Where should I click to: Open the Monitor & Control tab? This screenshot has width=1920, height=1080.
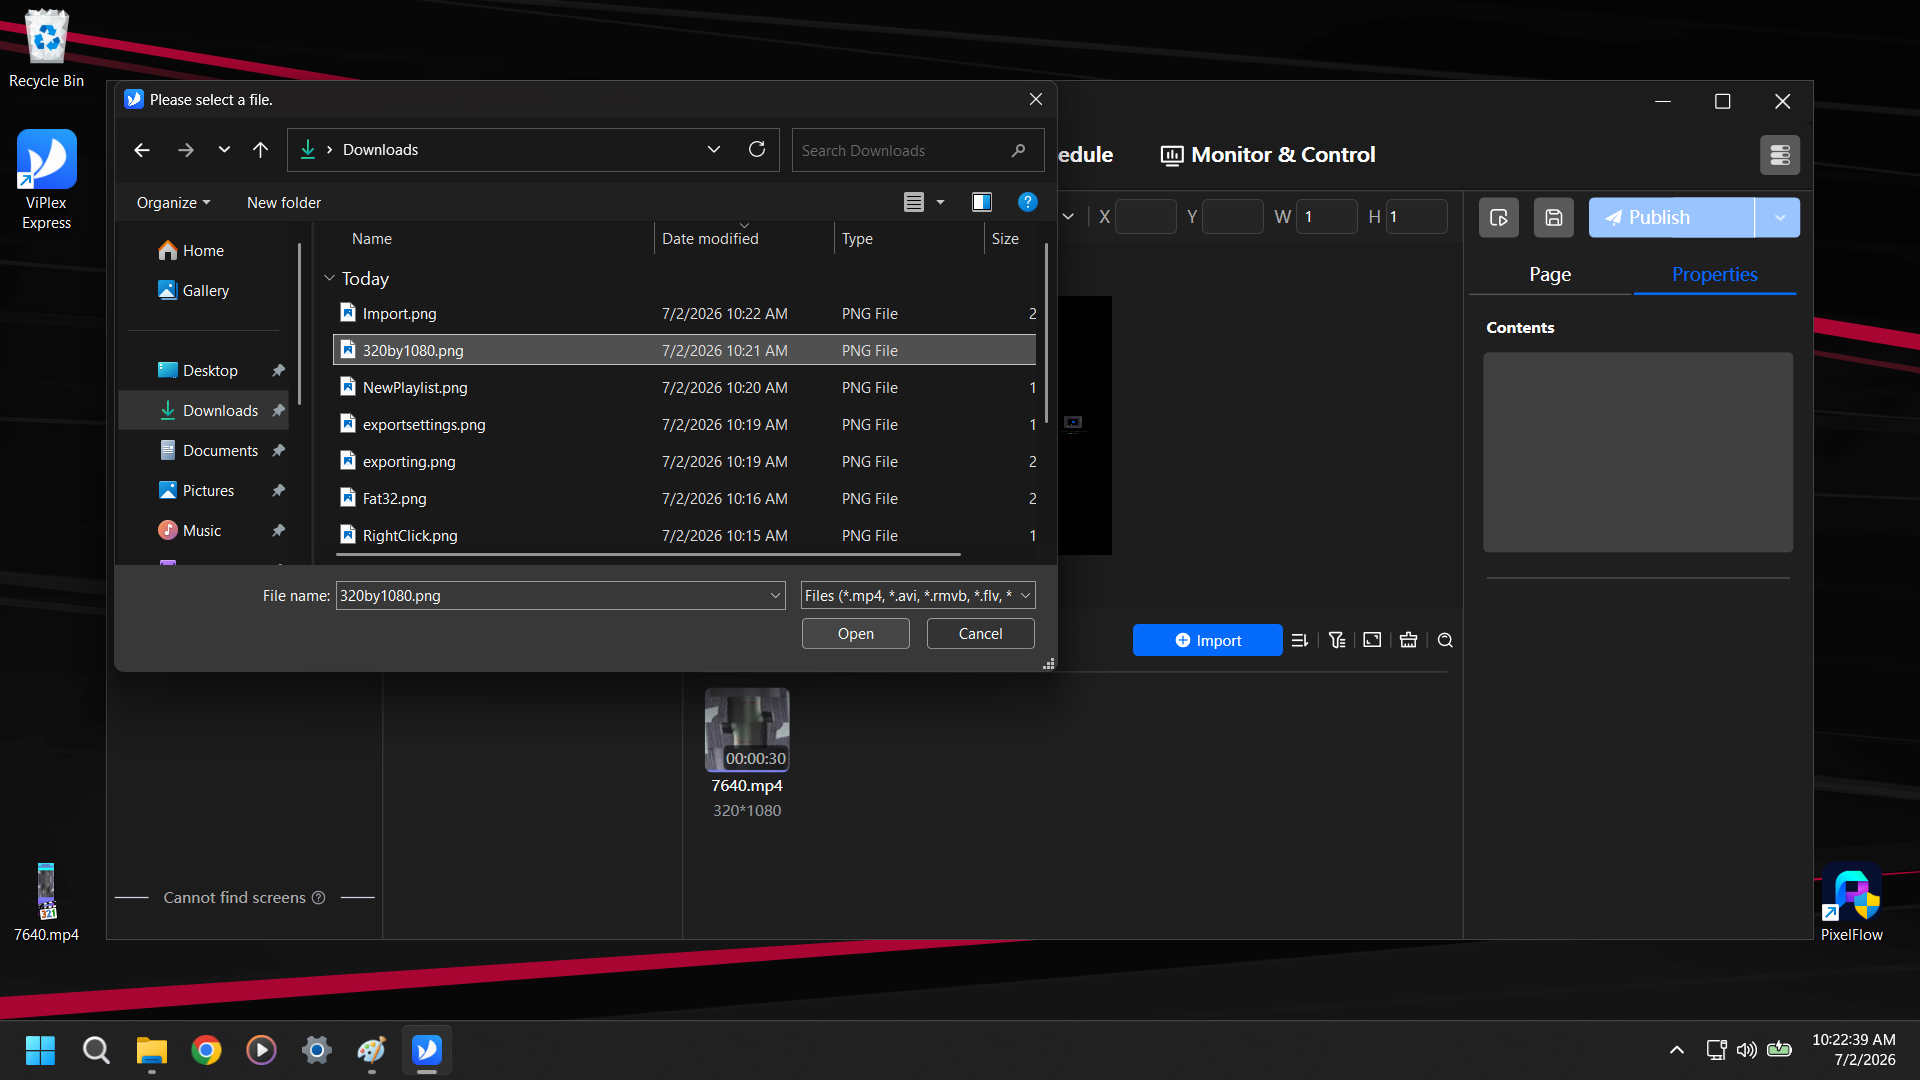tap(1268, 155)
